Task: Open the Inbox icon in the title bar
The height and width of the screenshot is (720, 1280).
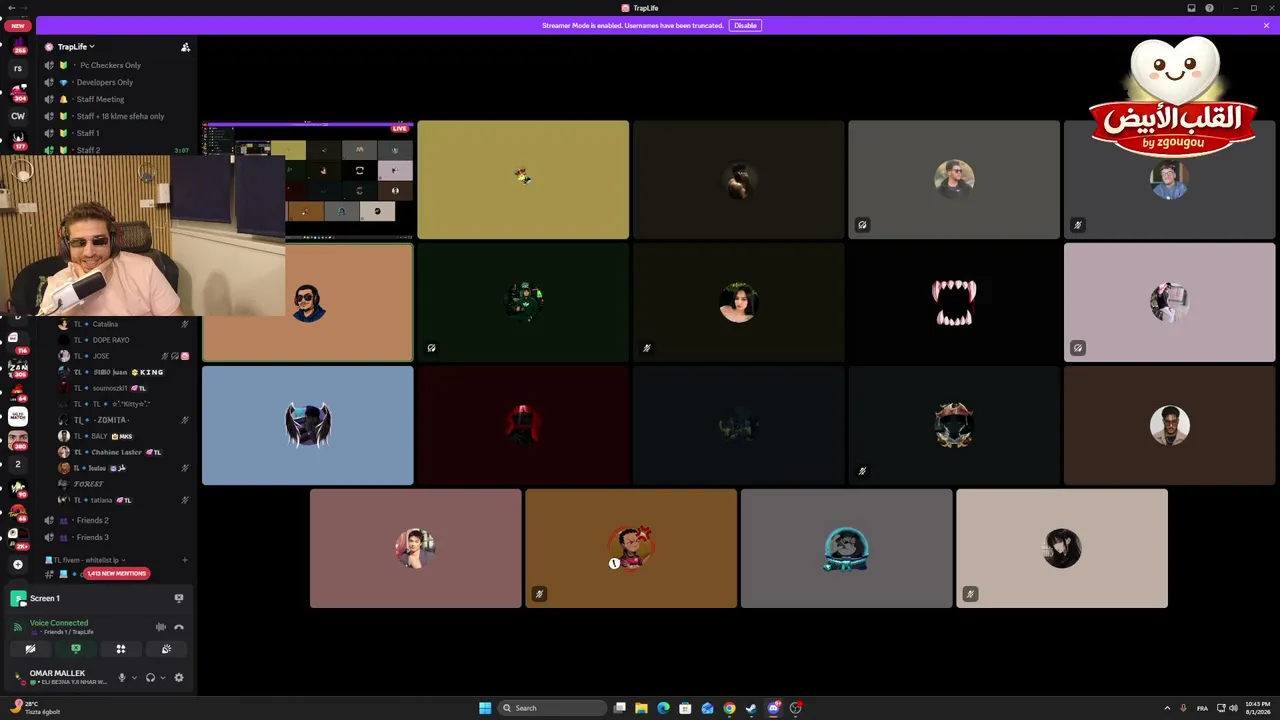Action: (1191, 8)
